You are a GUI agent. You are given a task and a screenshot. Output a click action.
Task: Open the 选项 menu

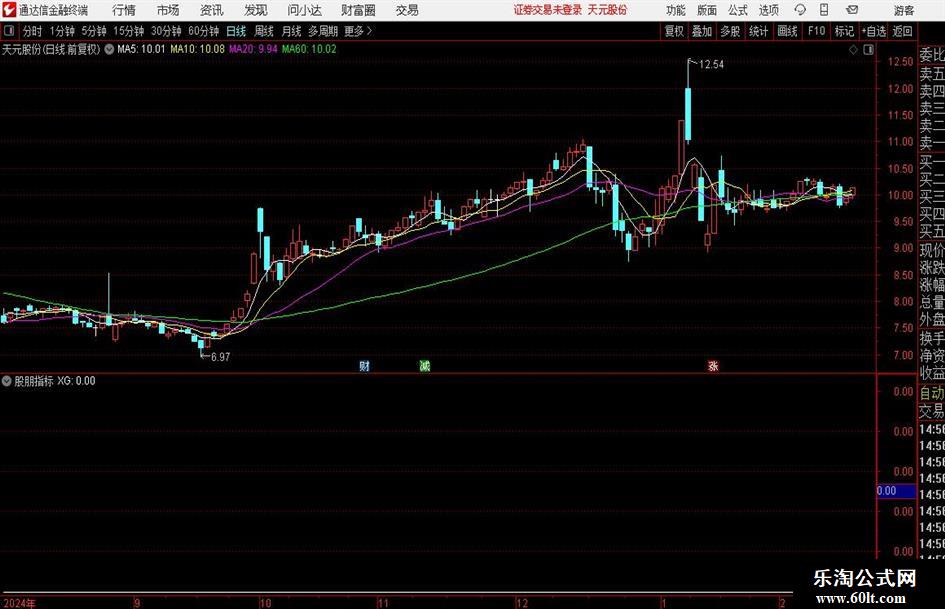coord(768,10)
